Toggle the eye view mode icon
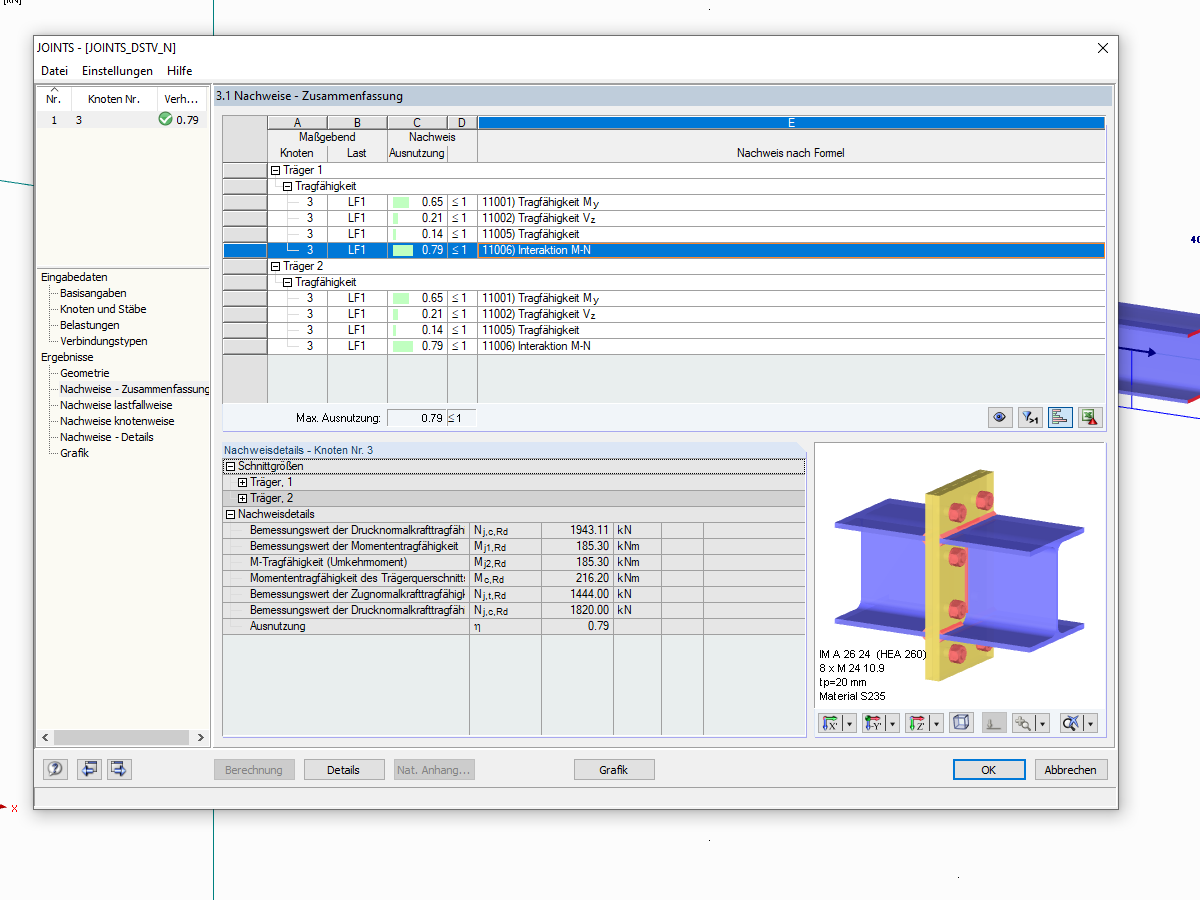This screenshot has height=900, width=1200. (x=999, y=418)
